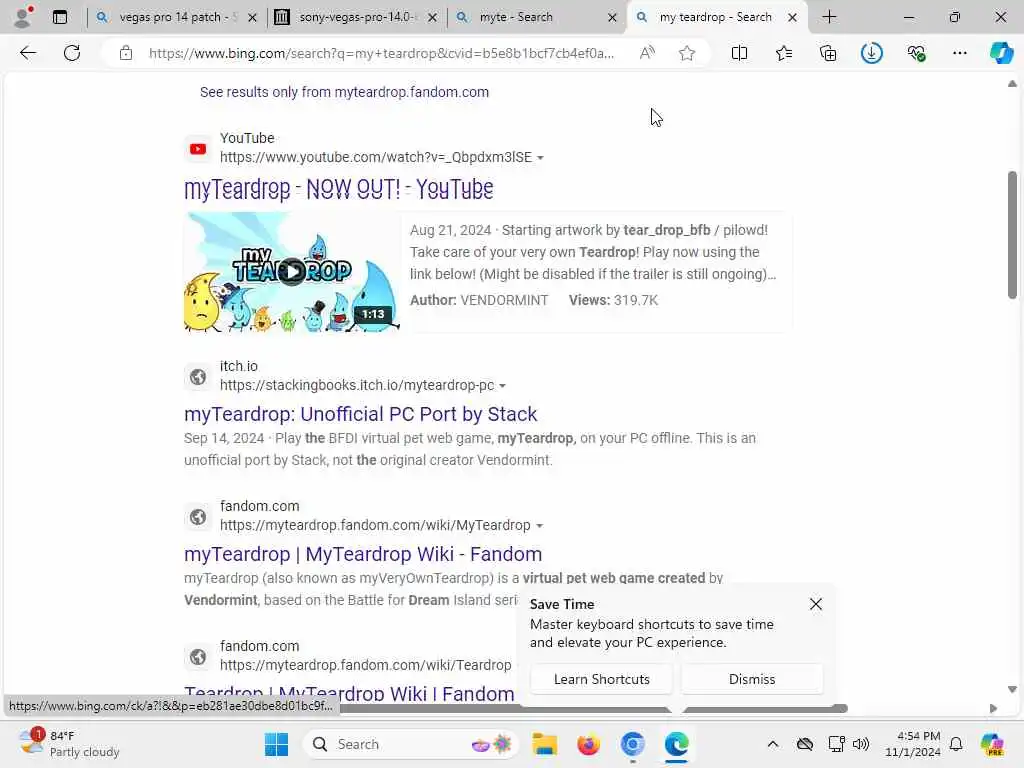Open the browser profile icon
Image resolution: width=1024 pixels, height=768 pixels.
tap(23, 17)
